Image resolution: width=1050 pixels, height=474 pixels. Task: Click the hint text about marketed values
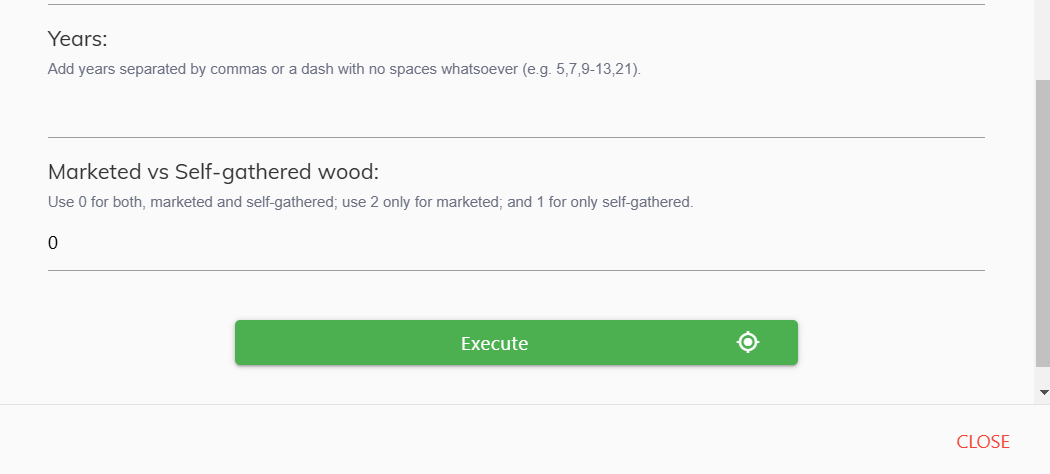pos(370,202)
